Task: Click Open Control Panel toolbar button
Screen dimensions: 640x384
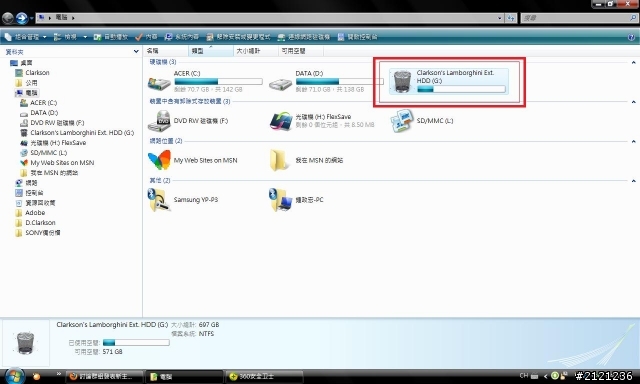Action: click(x=358, y=37)
